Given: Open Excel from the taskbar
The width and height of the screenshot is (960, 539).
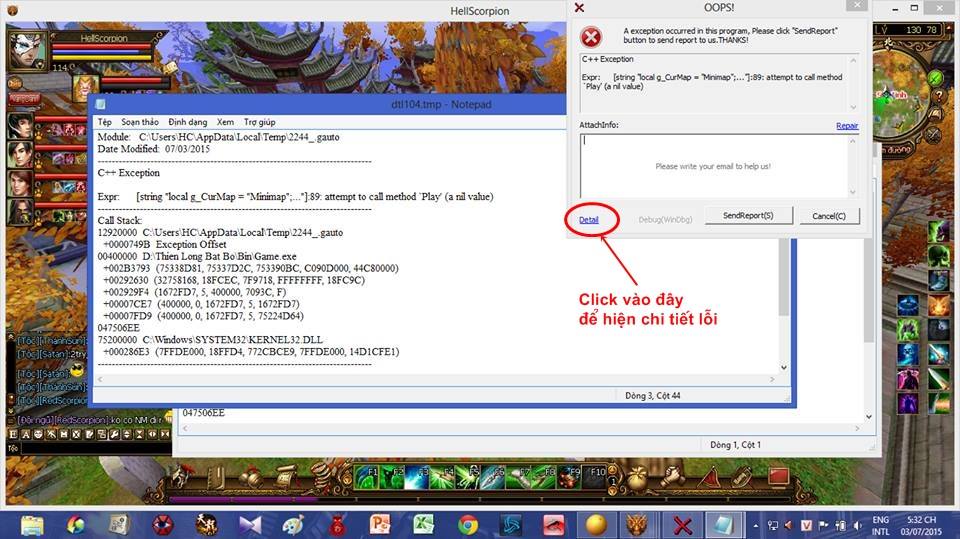Looking at the screenshot, I should point(423,526).
